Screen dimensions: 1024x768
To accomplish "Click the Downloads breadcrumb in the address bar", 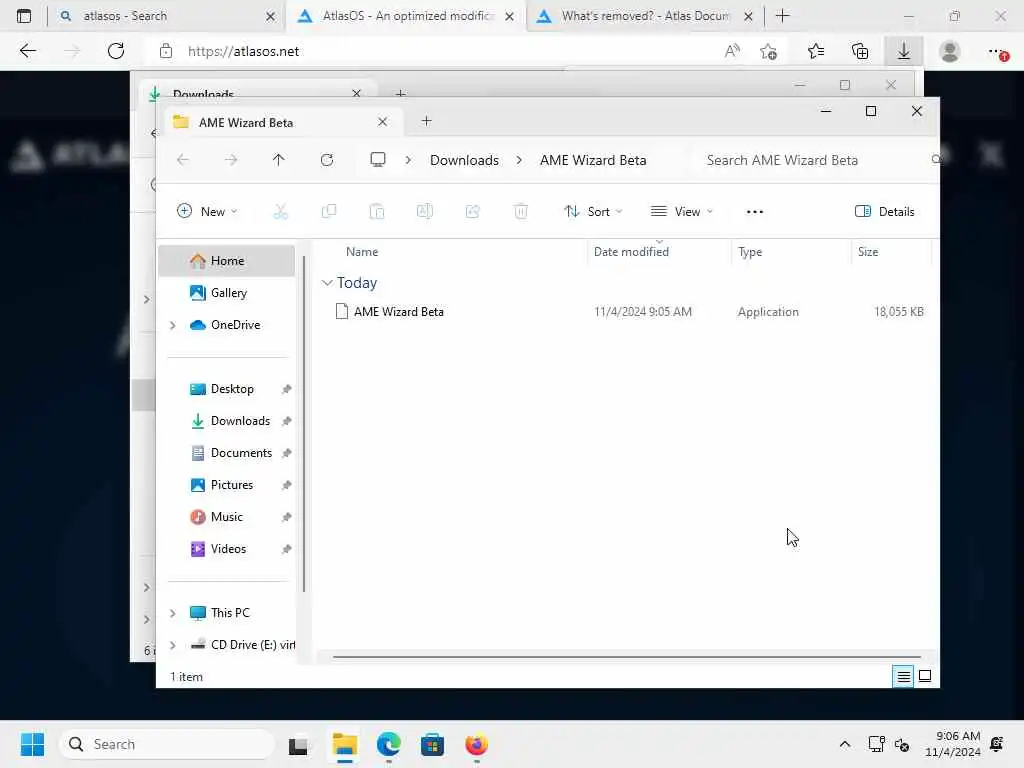I will point(464,161).
